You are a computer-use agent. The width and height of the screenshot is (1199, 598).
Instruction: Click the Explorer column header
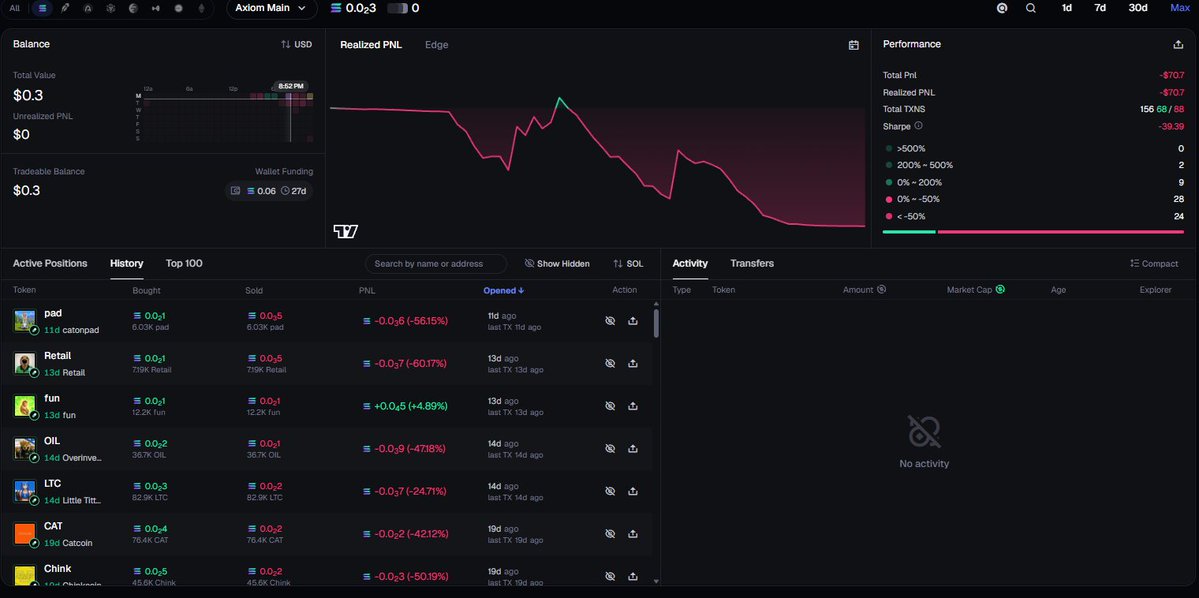click(x=1155, y=290)
